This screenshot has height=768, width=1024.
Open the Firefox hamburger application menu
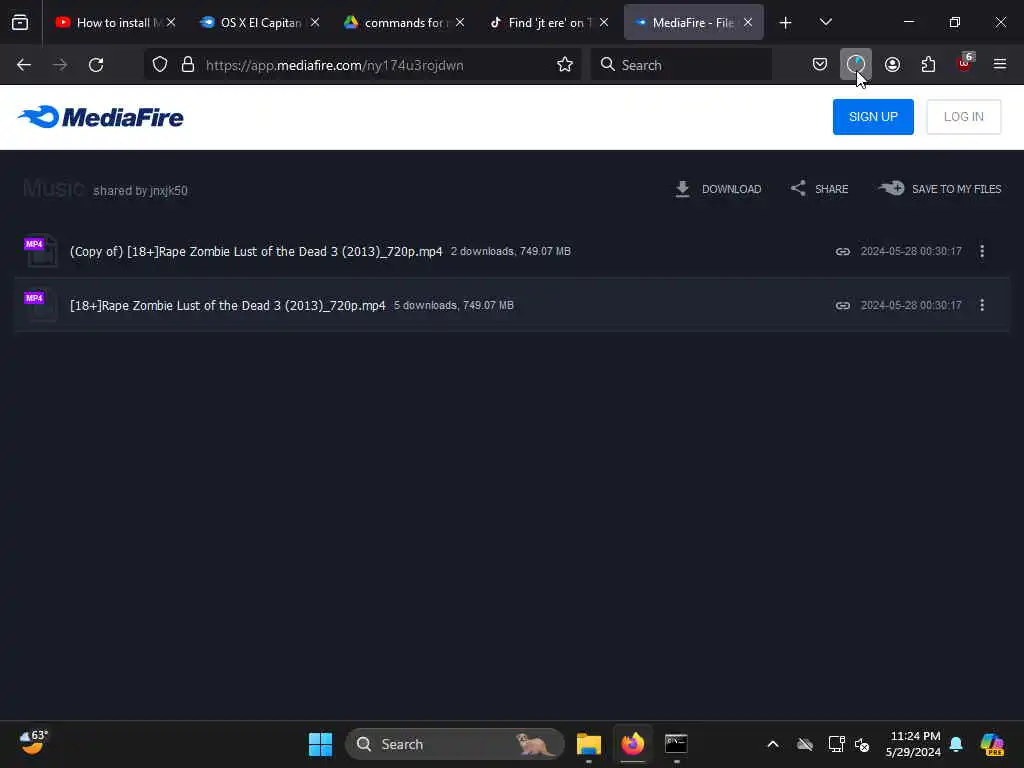click(1000, 65)
